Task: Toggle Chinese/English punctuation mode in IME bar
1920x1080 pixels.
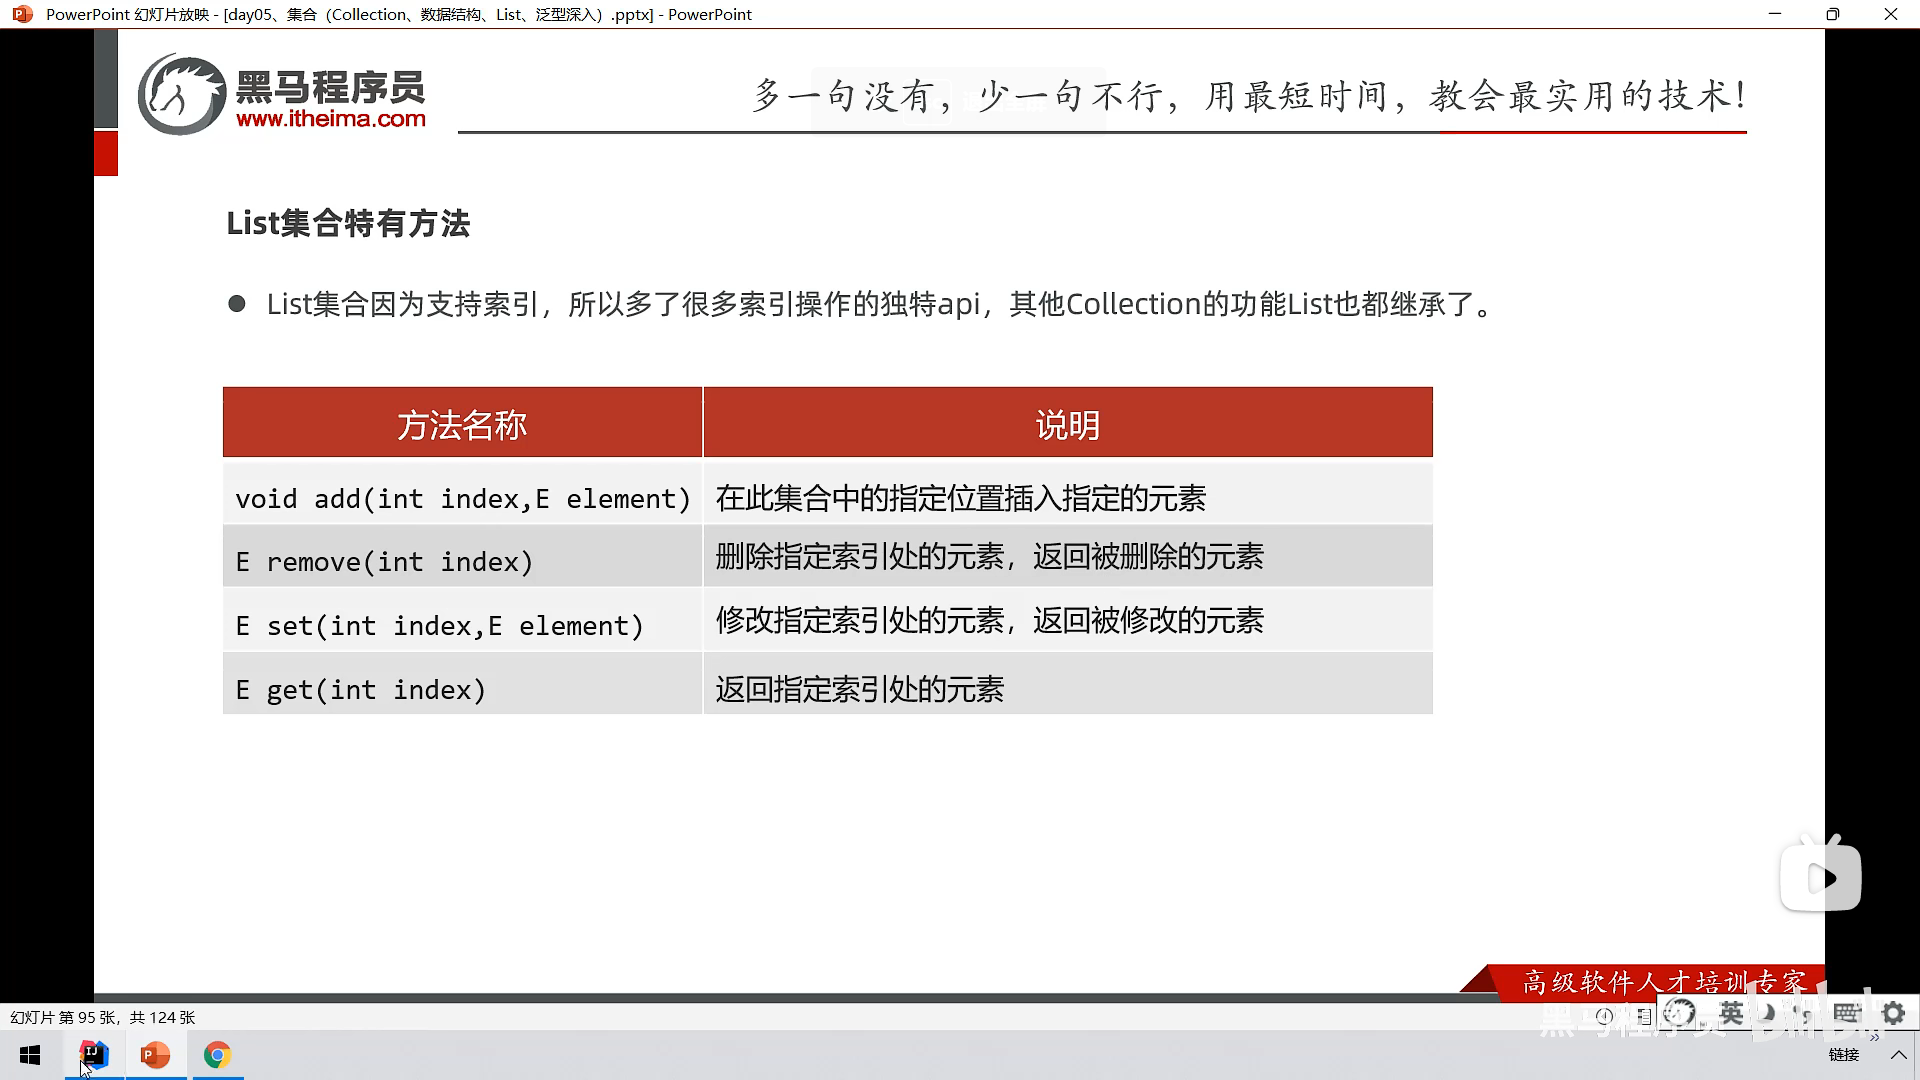Action: (x=1804, y=1015)
